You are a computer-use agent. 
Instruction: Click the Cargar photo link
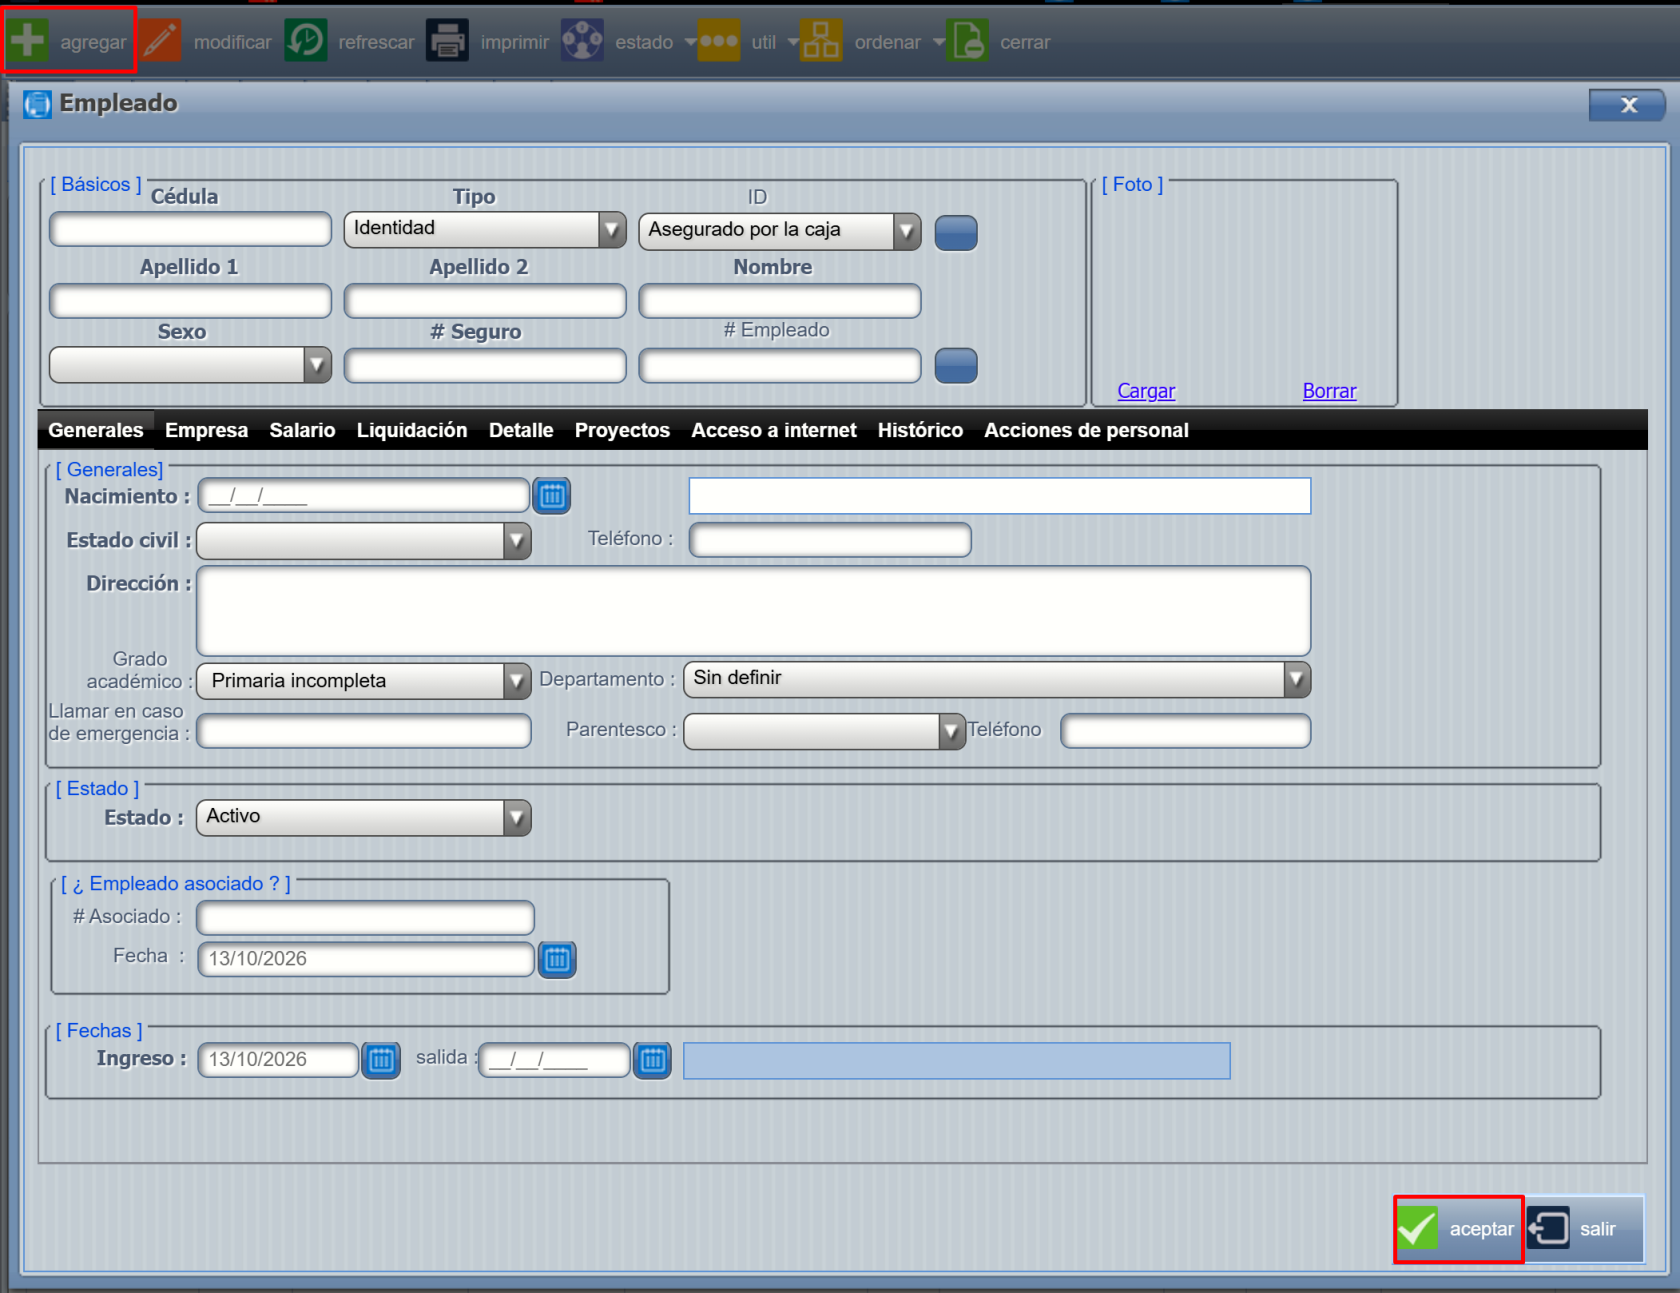(1146, 391)
